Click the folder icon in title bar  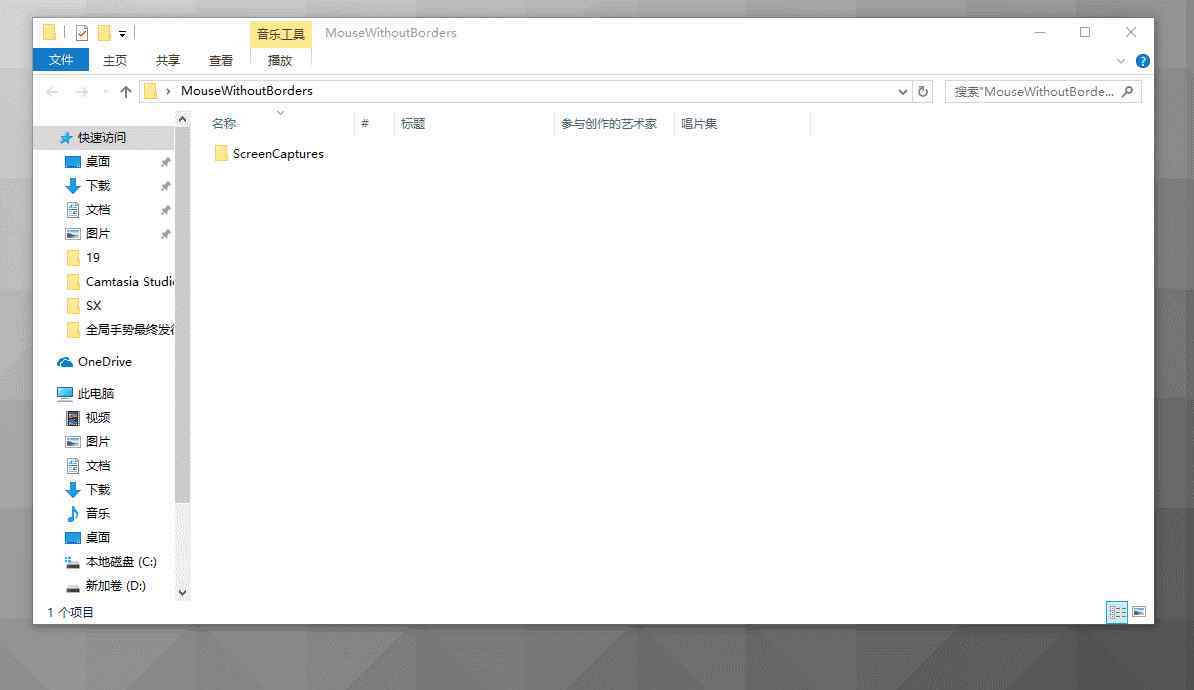click(x=49, y=32)
